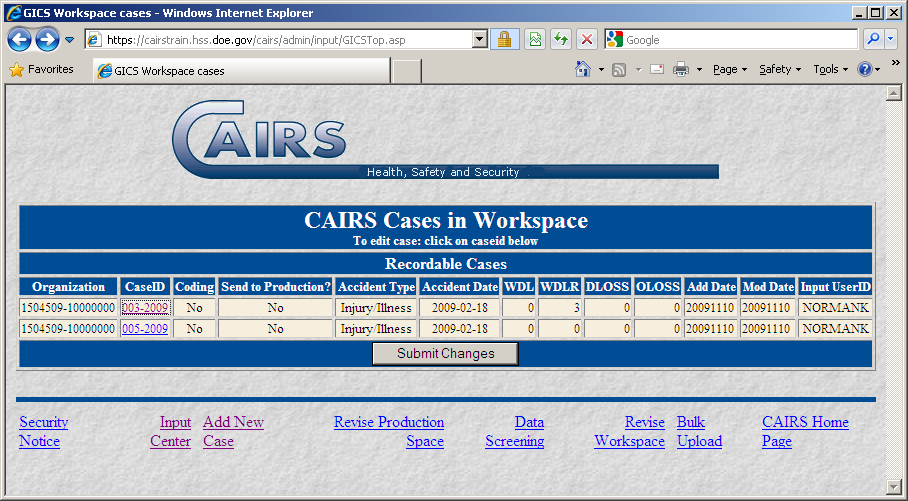Open a new blank tab
The width and height of the screenshot is (908, 501).
click(407, 71)
